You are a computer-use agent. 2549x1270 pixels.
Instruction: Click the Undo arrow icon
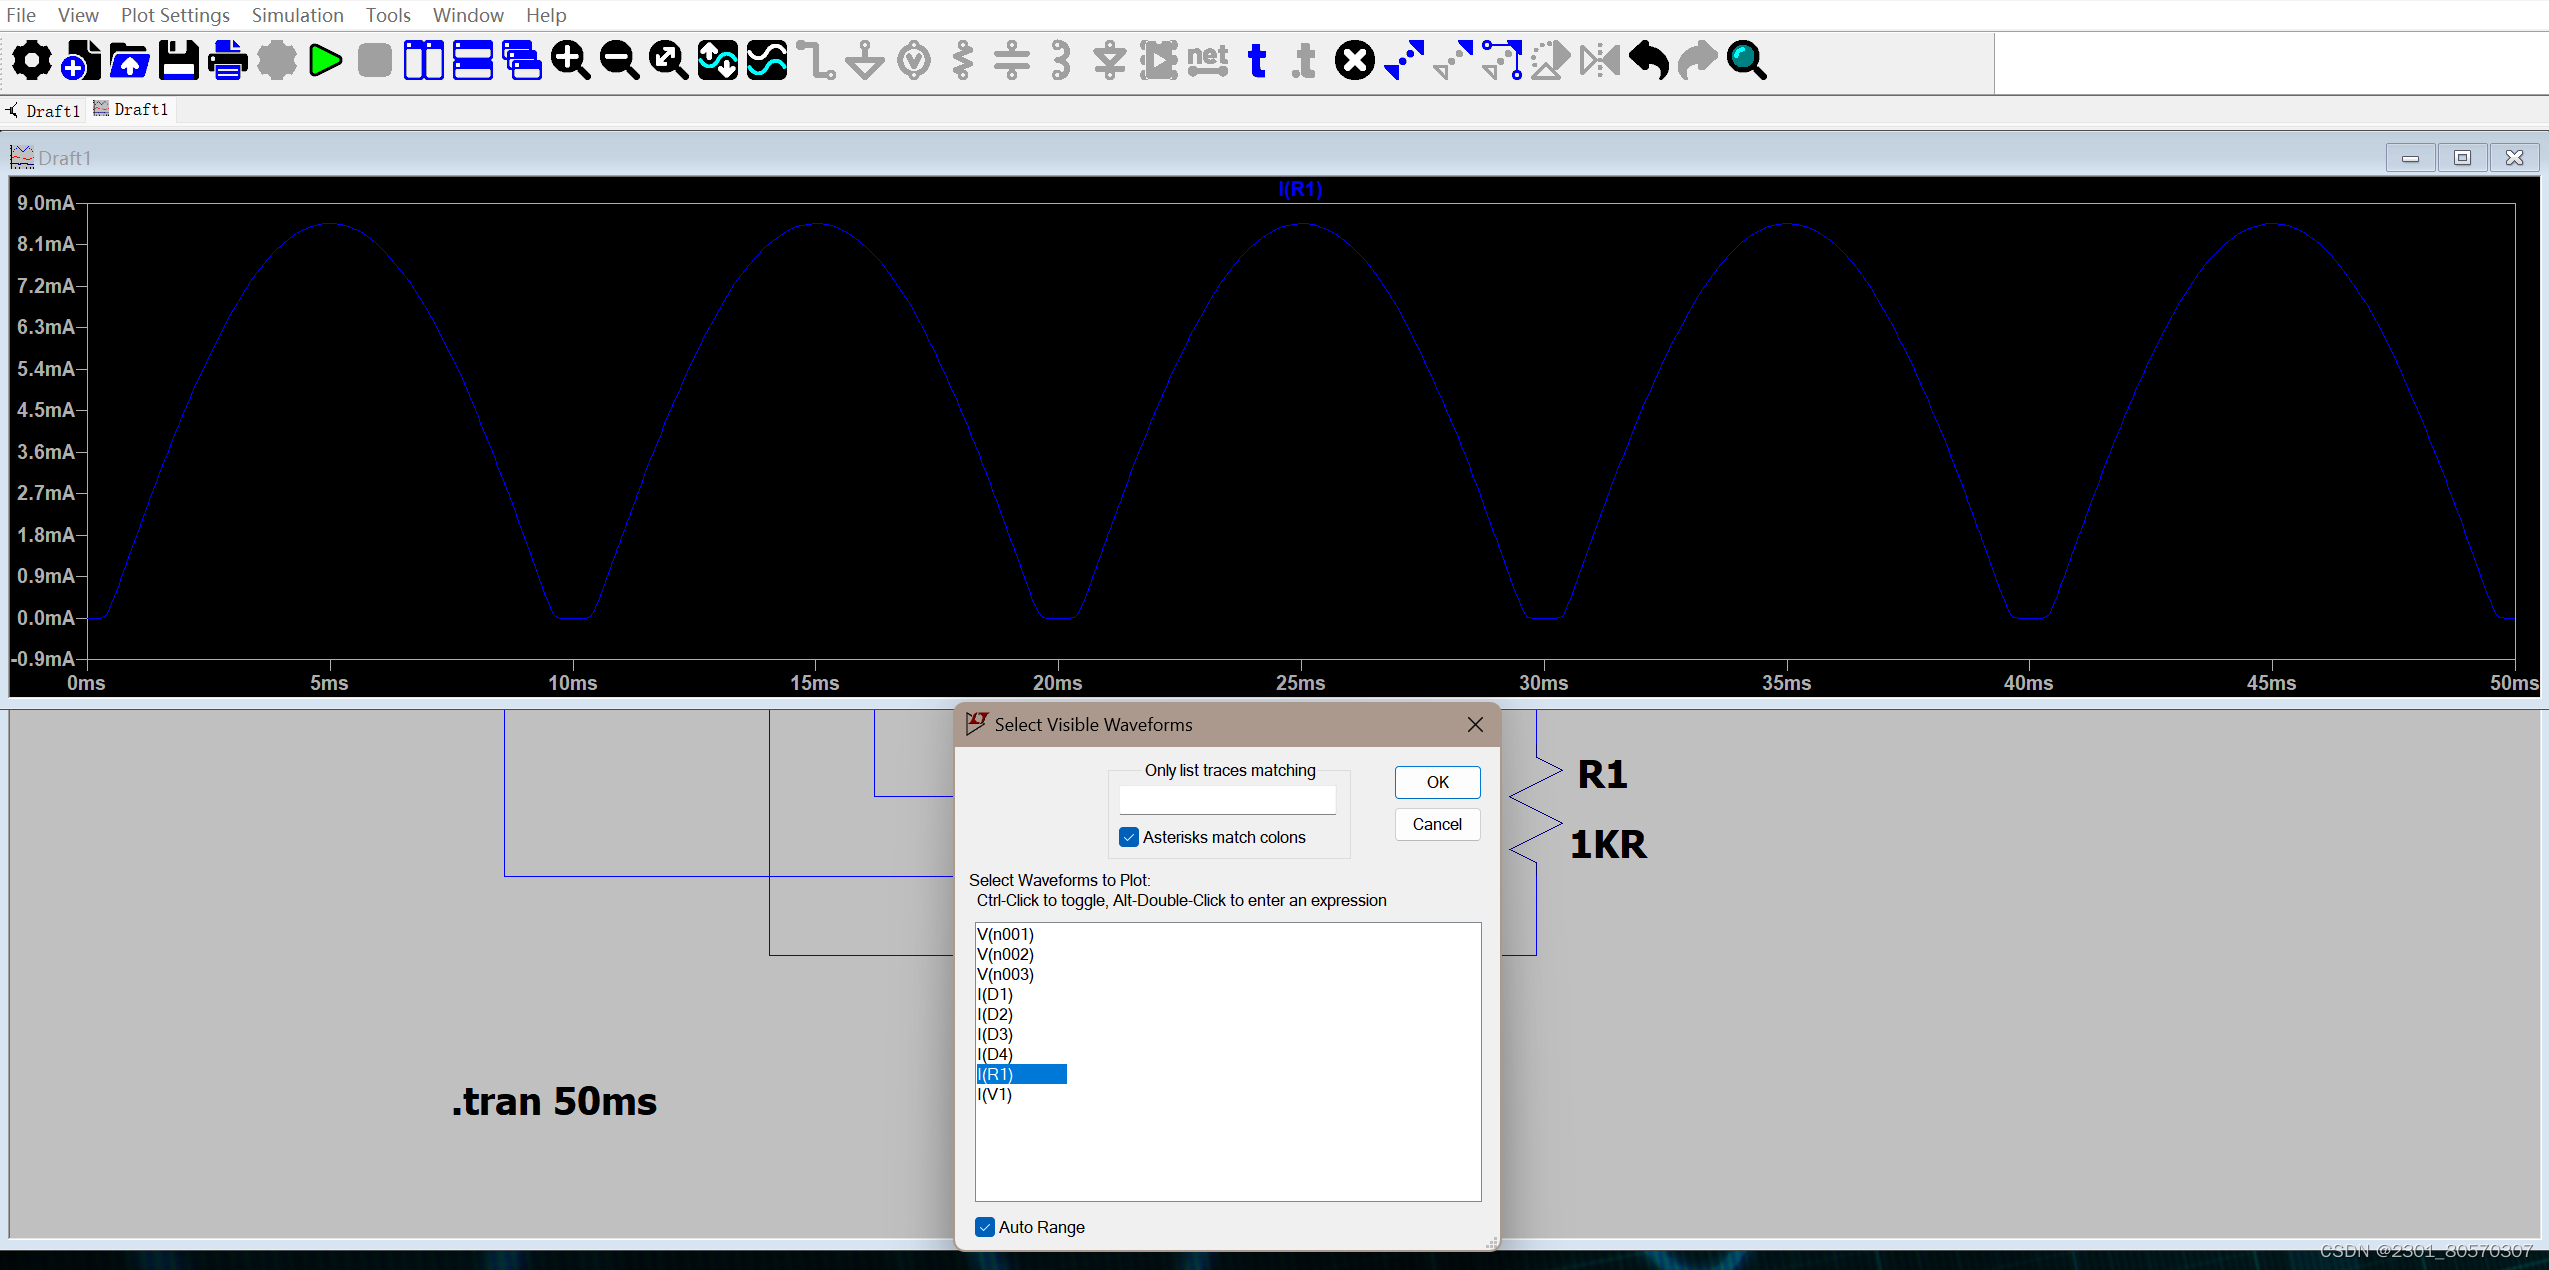[x=1648, y=61]
